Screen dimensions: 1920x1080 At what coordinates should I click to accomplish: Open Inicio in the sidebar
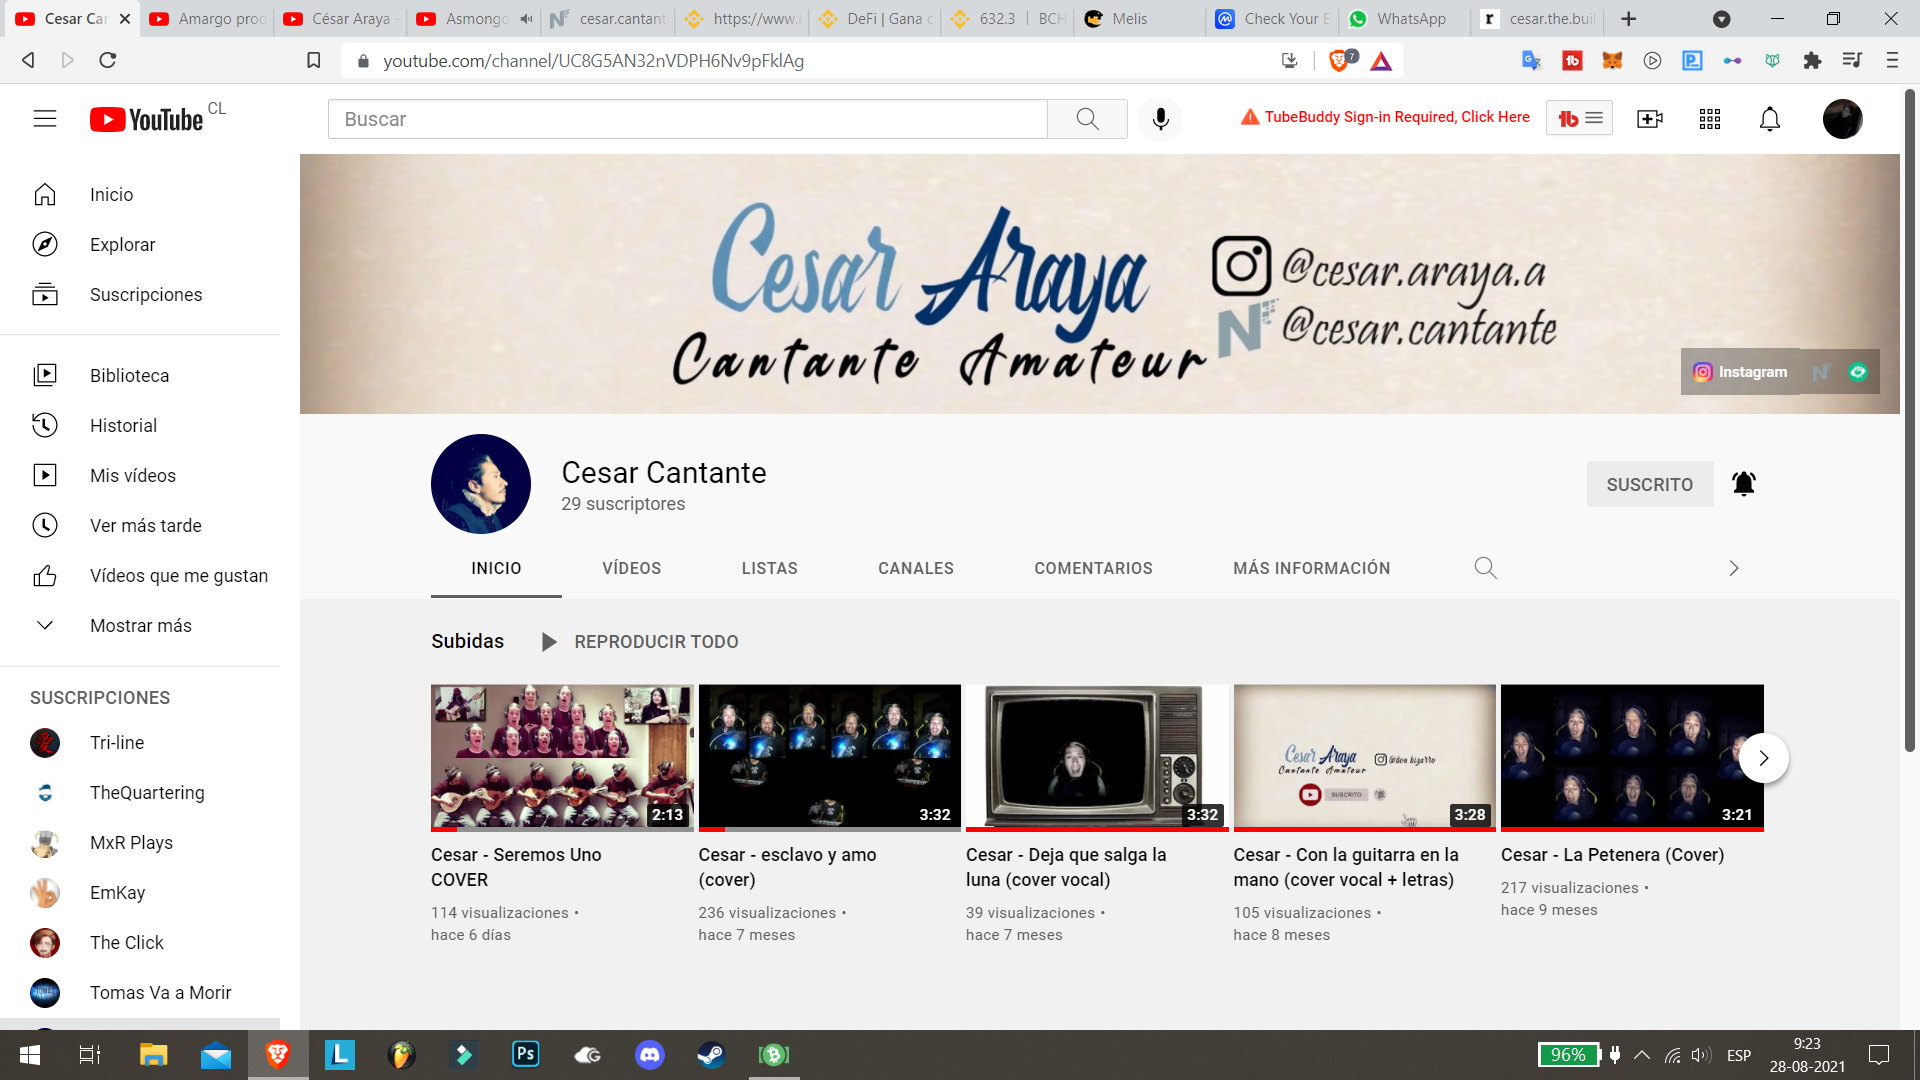coord(140,195)
